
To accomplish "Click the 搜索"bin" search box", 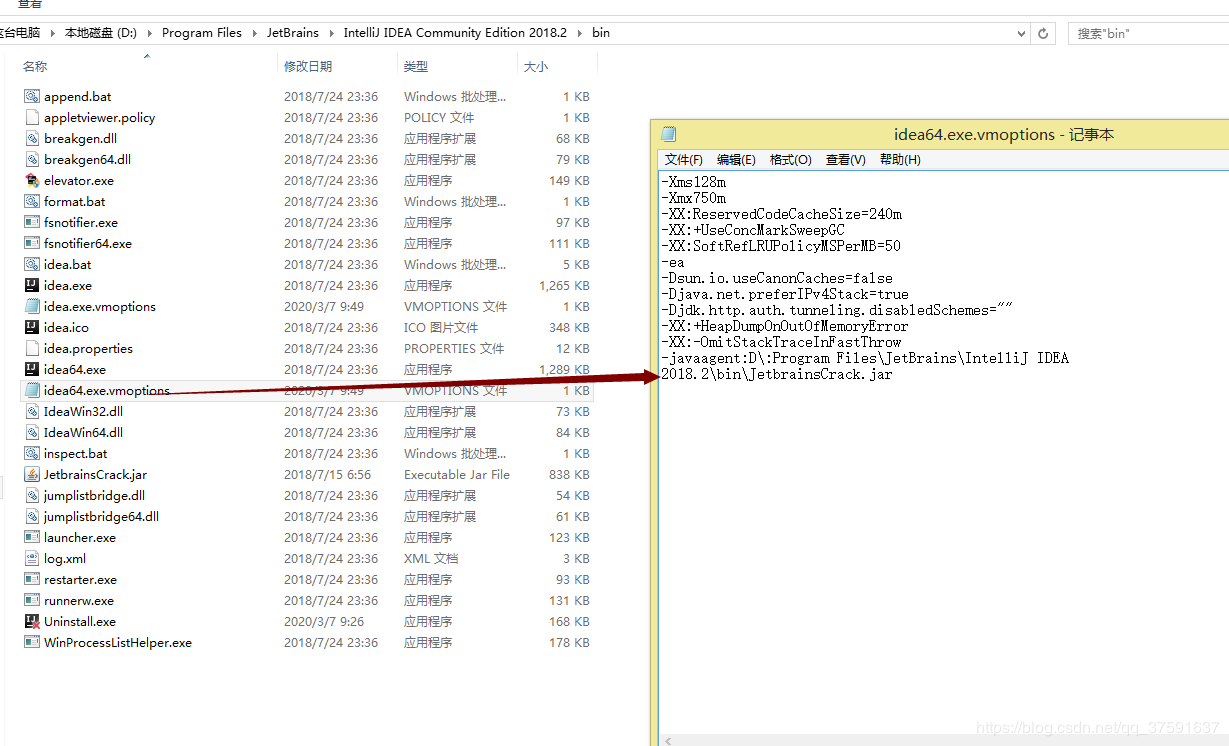I will click(1148, 33).
